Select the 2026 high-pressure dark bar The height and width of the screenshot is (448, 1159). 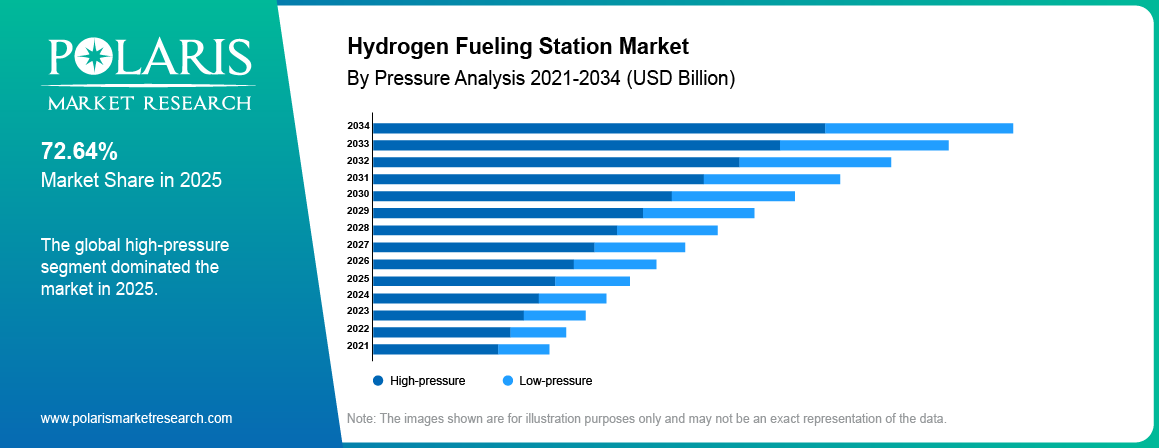point(474,265)
